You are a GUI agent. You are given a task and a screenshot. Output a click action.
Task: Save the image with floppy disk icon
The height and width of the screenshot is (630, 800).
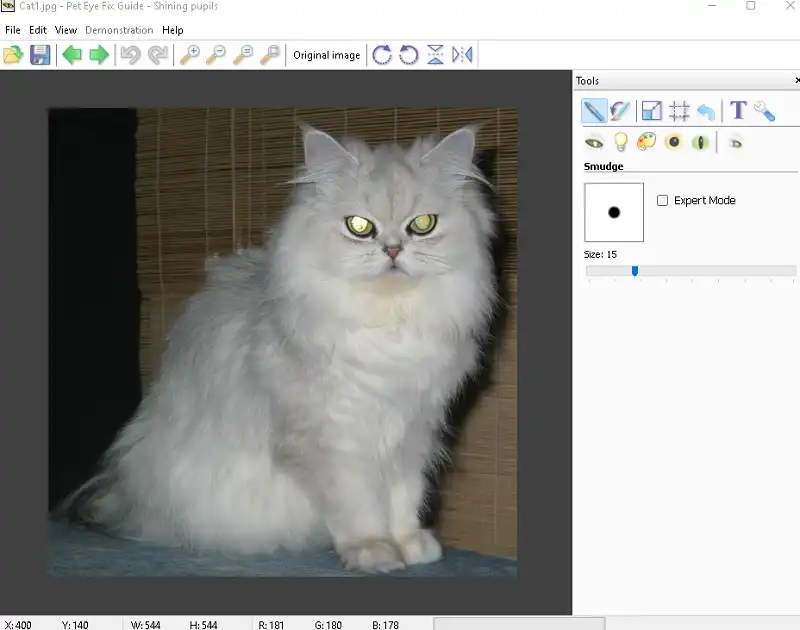click(40, 55)
